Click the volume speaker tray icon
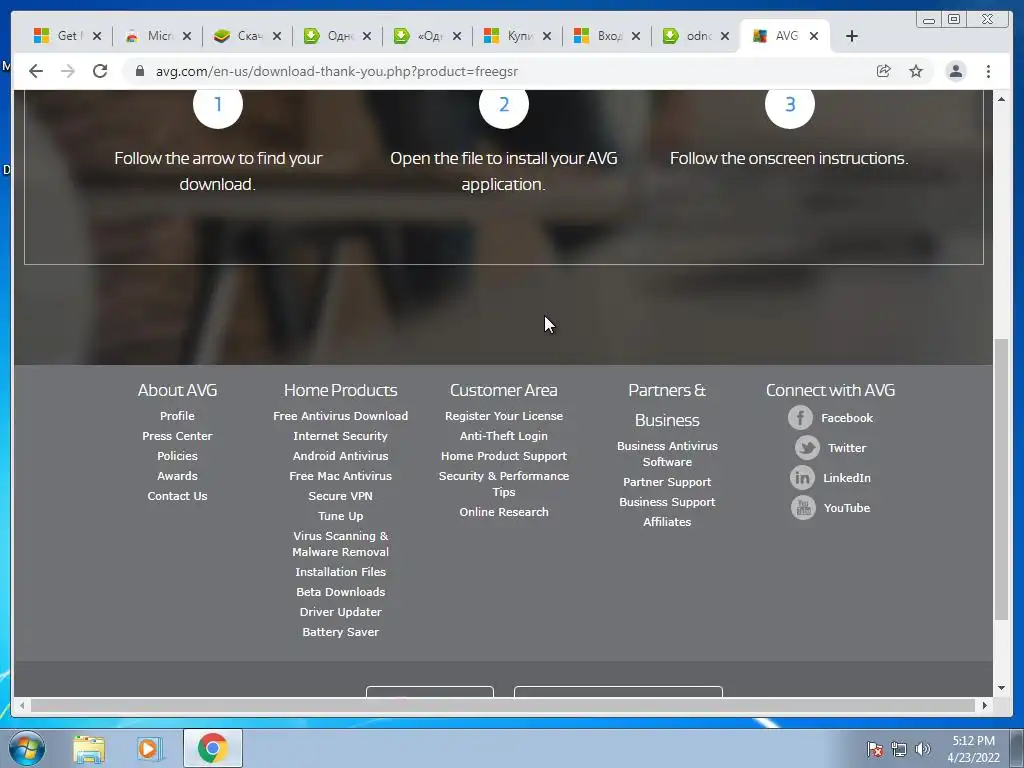The width and height of the screenshot is (1024, 768). point(922,749)
